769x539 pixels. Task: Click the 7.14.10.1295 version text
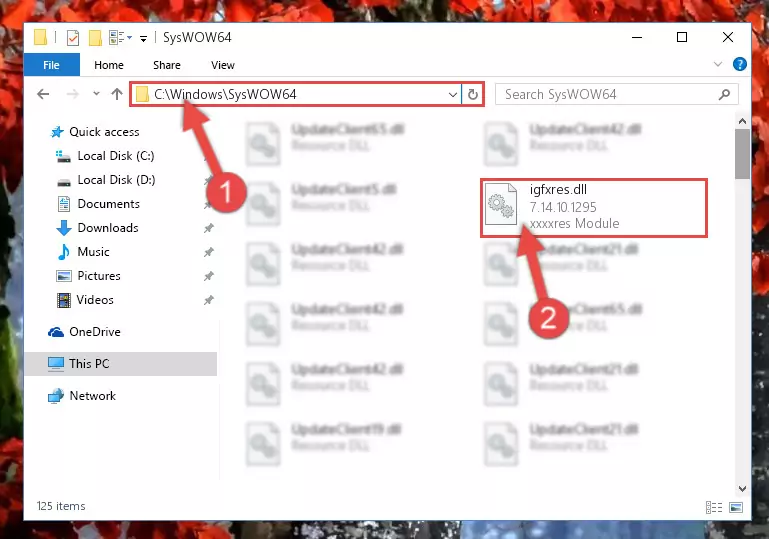(563, 207)
